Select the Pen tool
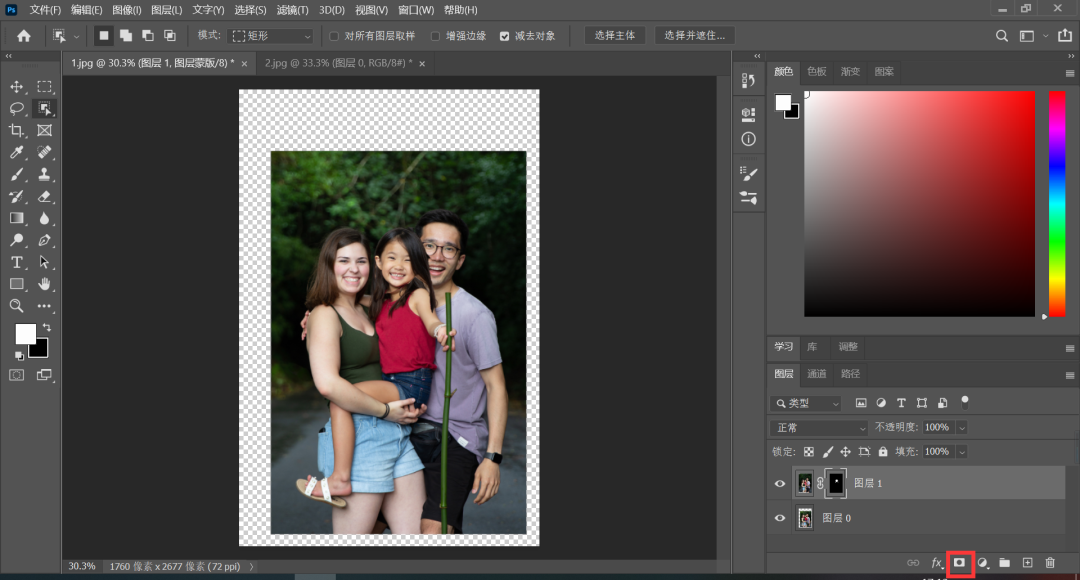This screenshot has height=580, width=1080. (x=45, y=240)
